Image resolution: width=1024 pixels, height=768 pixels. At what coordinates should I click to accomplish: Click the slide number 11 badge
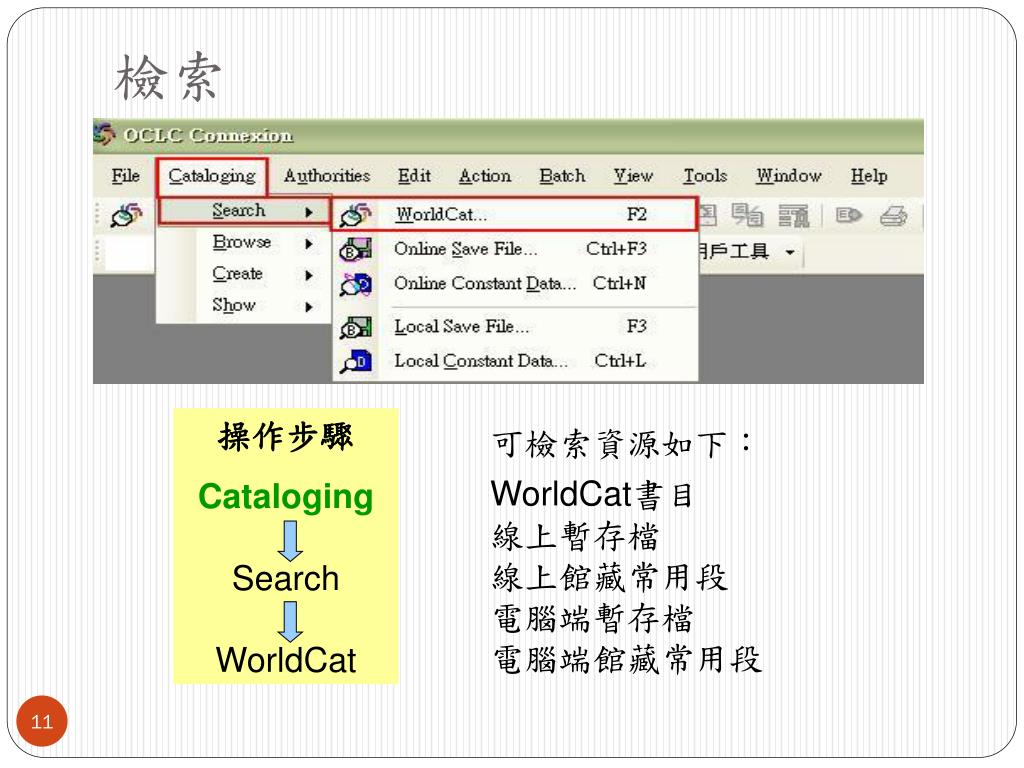click(42, 721)
